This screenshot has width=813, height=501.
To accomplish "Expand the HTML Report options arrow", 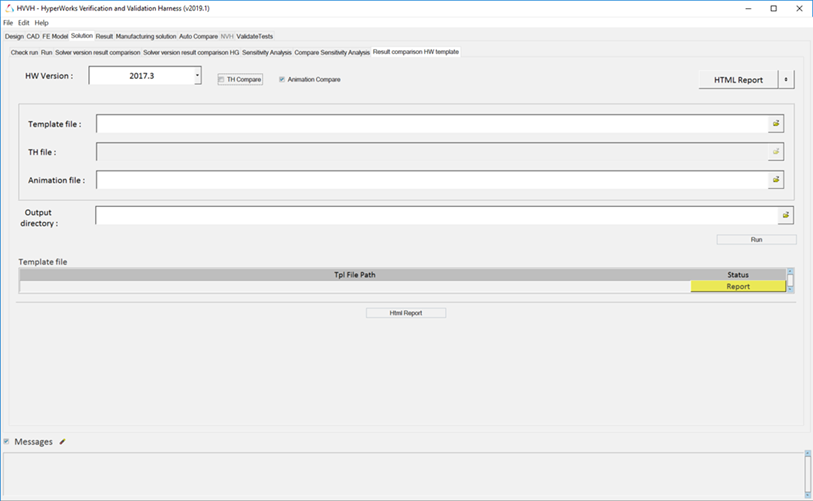I will point(786,80).
